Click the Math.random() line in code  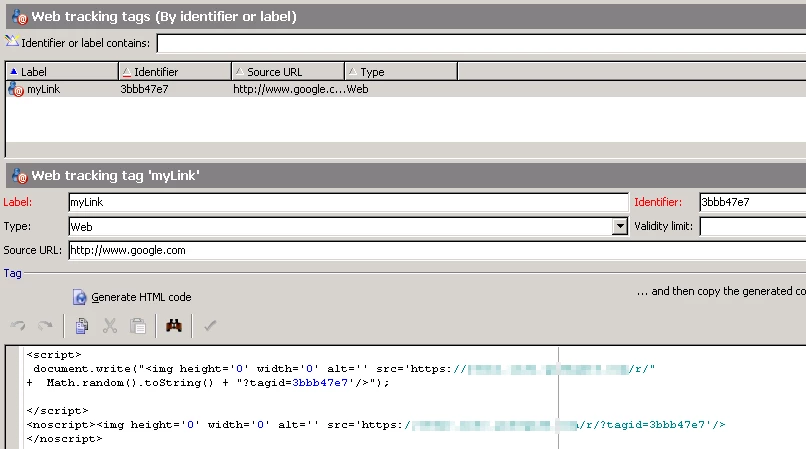pos(208,383)
